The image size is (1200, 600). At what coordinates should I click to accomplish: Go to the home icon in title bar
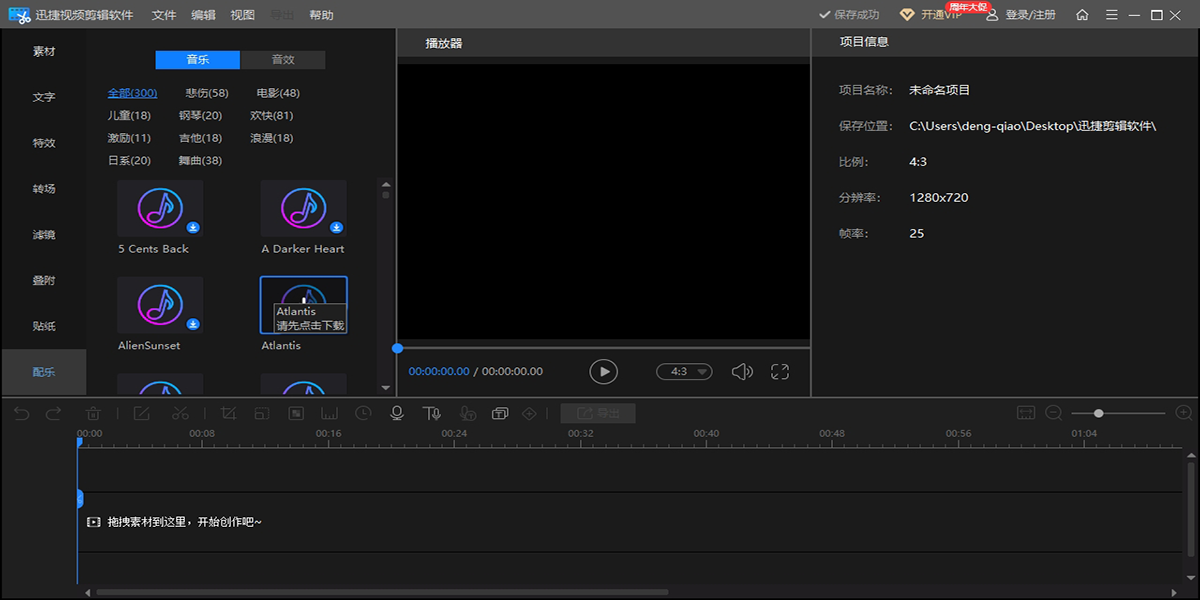[x=1082, y=15]
